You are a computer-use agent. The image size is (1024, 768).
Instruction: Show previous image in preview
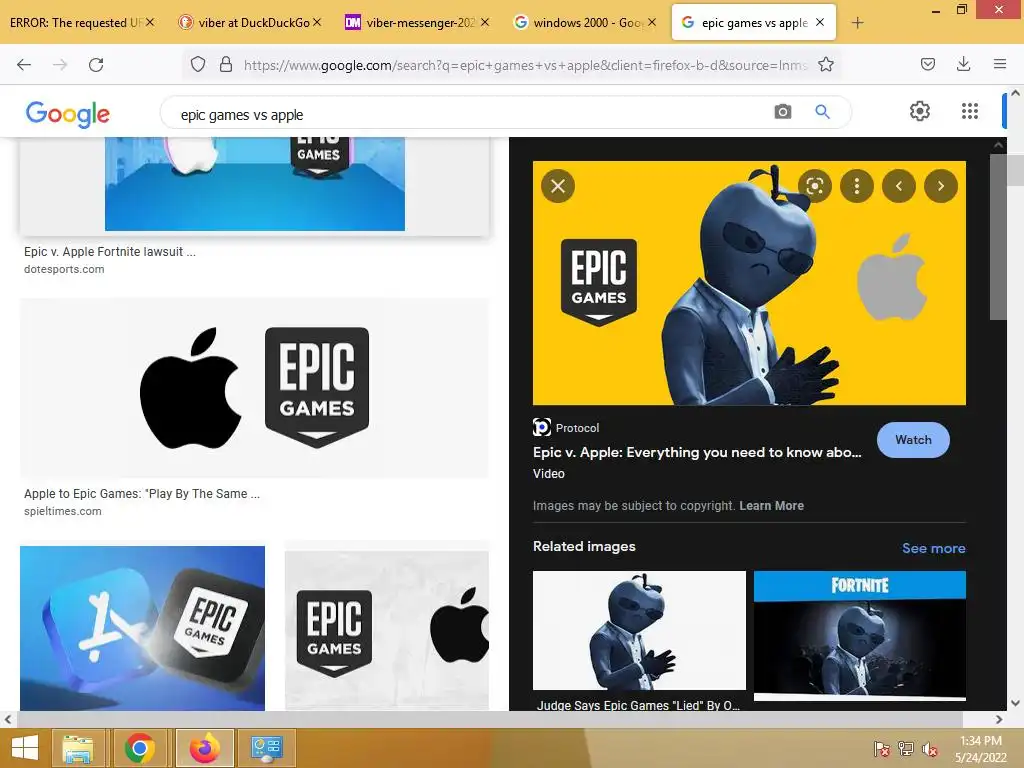point(899,186)
